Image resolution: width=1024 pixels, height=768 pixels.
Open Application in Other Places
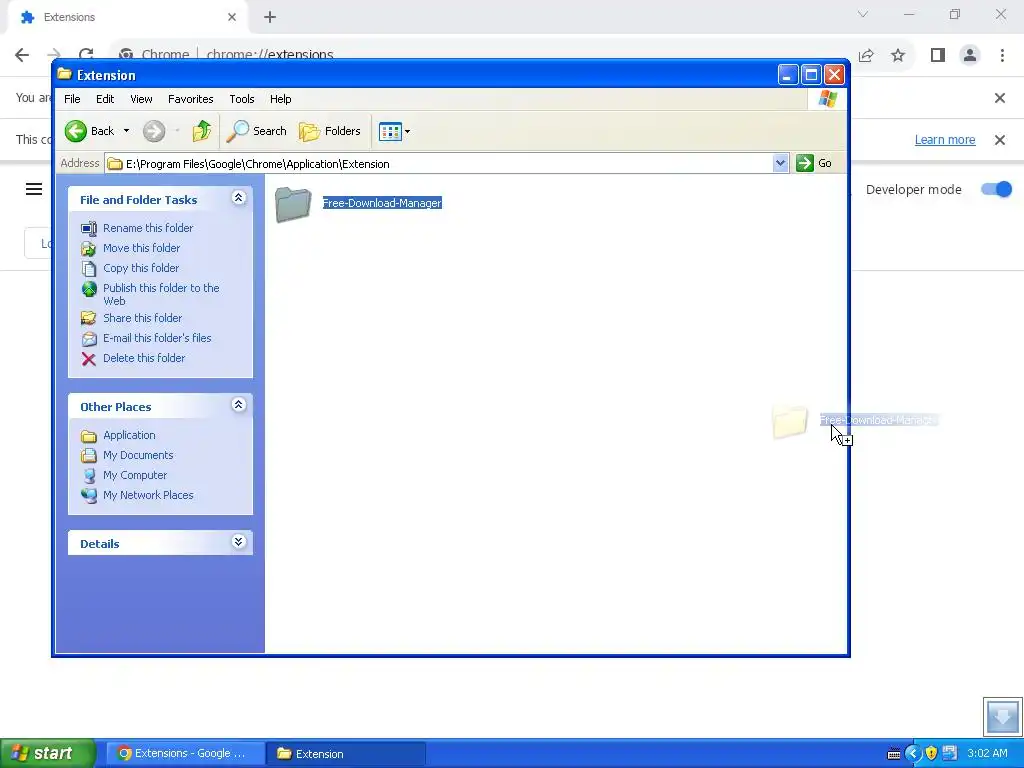(129, 436)
